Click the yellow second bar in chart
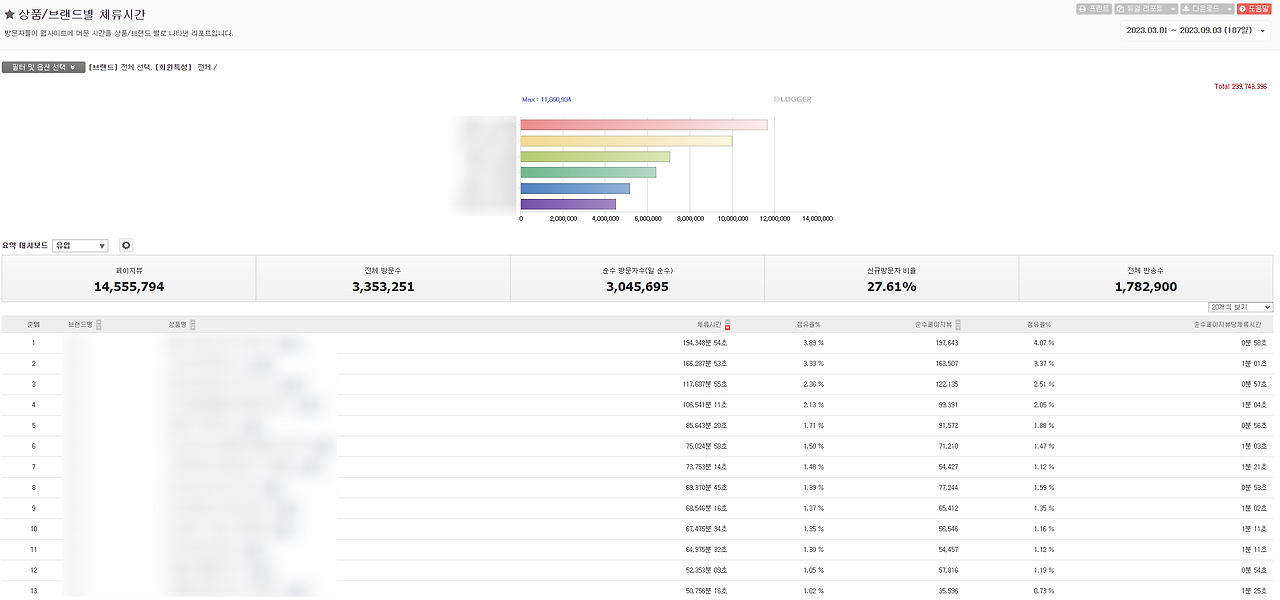This screenshot has height=600, width=1280. coord(626,140)
